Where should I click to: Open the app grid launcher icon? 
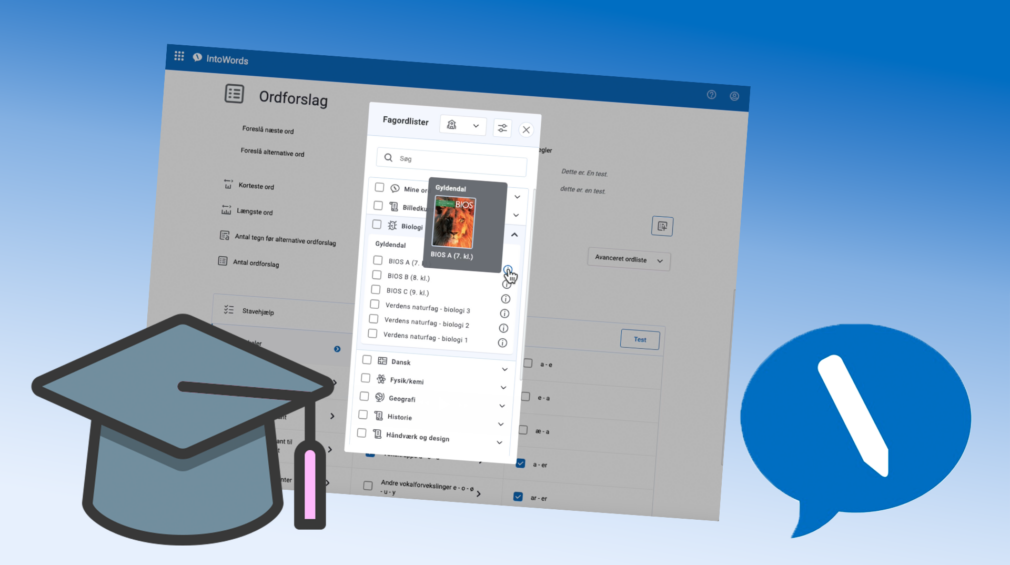tap(179, 56)
